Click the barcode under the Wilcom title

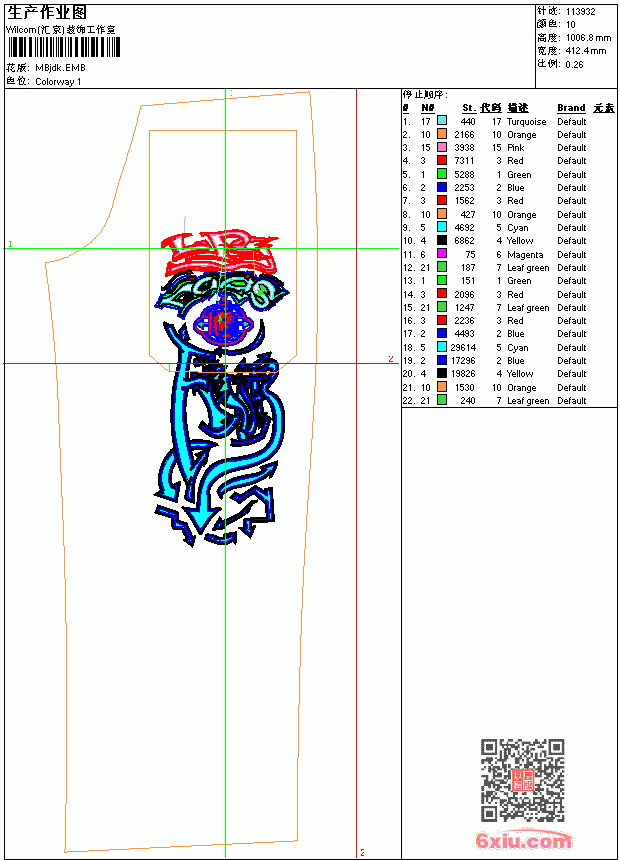pyautogui.click(x=63, y=47)
